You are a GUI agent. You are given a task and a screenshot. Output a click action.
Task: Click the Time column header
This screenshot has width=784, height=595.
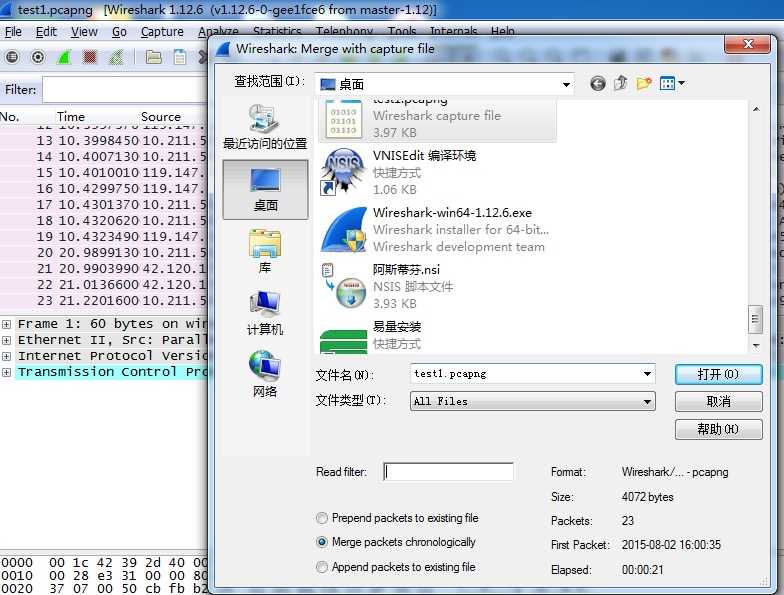tap(70, 117)
